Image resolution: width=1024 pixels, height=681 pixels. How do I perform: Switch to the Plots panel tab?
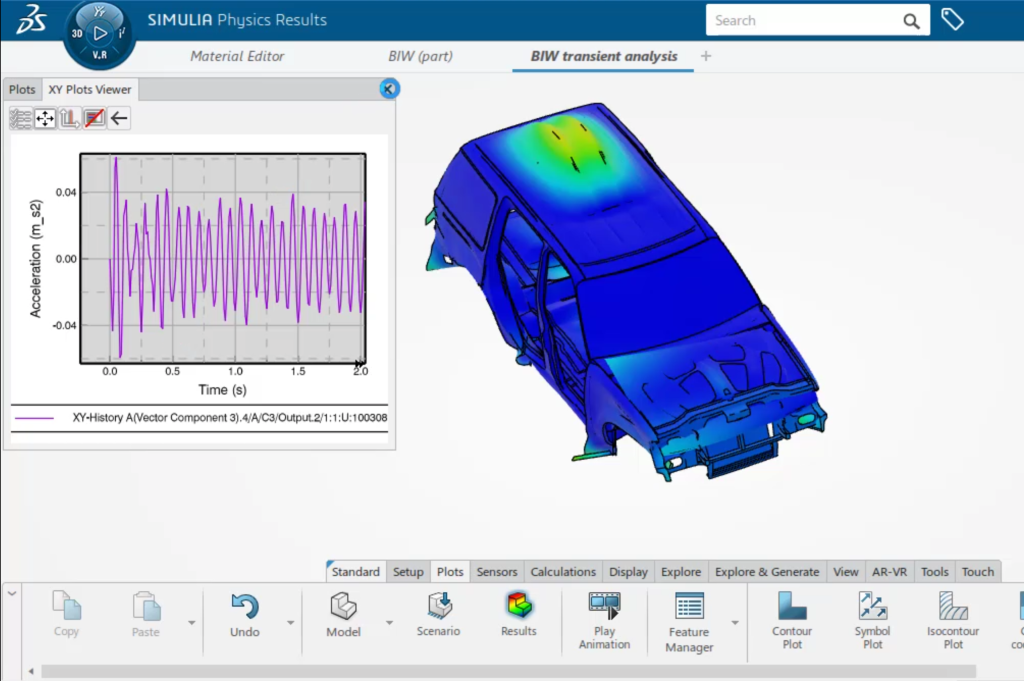click(22, 89)
